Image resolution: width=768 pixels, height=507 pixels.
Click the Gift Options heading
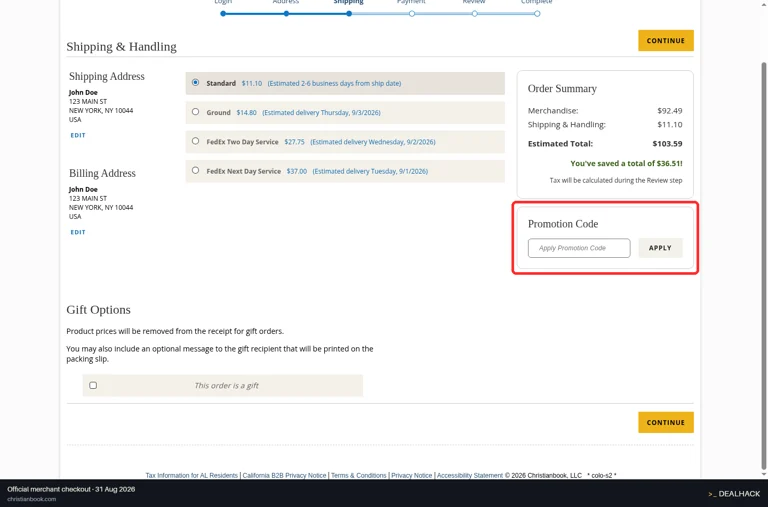[x=98, y=310]
